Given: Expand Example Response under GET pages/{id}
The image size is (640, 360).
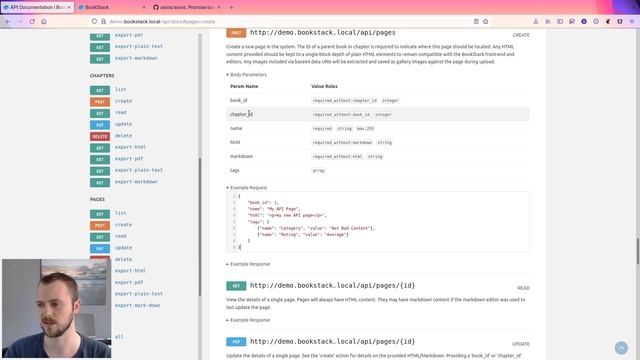Looking at the screenshot, I should point(248,320).
